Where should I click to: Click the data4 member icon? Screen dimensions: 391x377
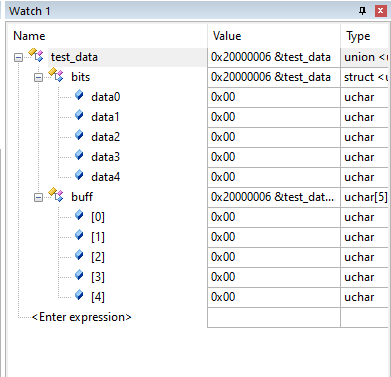pyautogui.click(x=79, y=175)
